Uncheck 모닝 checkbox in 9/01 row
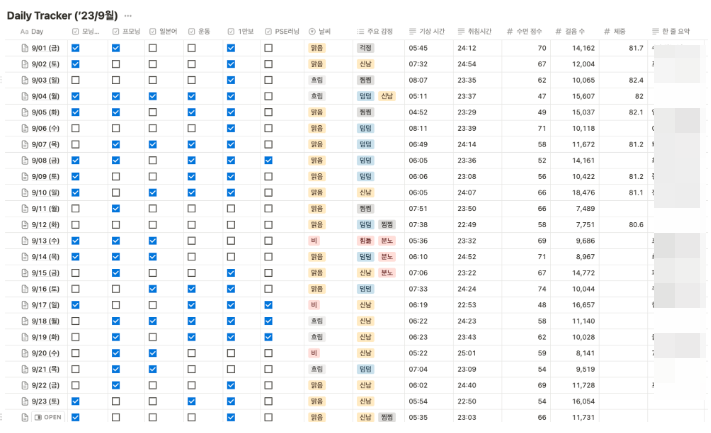 [75, 48]
